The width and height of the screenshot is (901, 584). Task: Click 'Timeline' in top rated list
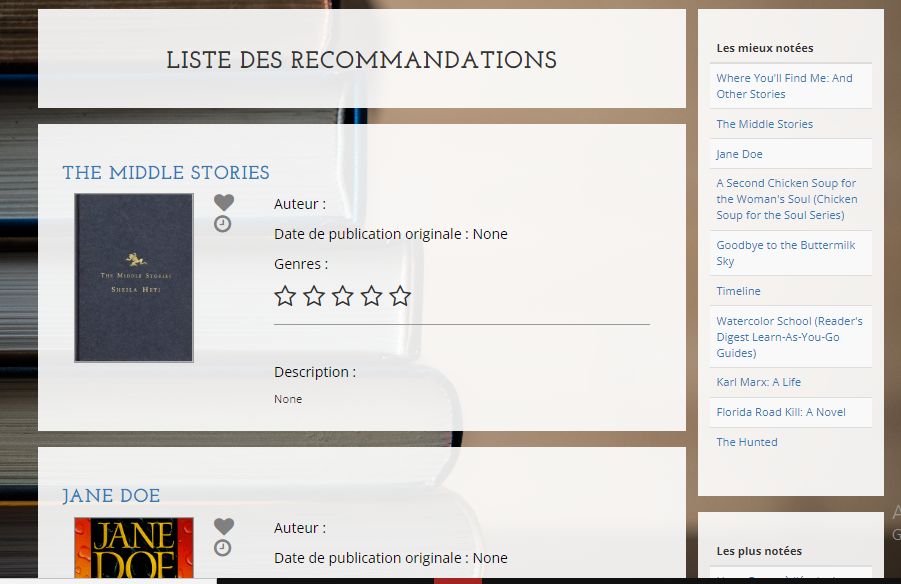point(738,291)
